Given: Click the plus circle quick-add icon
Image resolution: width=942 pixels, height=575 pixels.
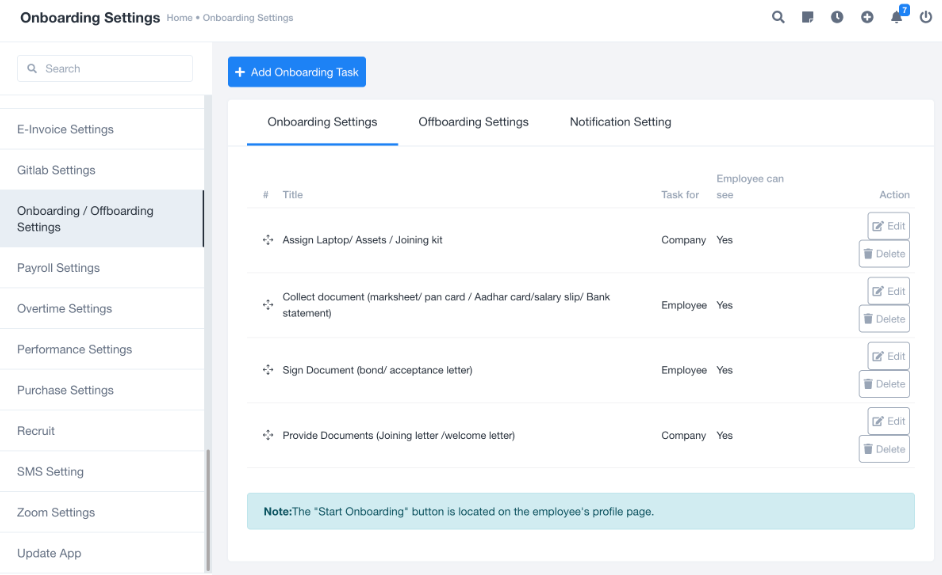Looking at the screenshot, I should 867,17.
